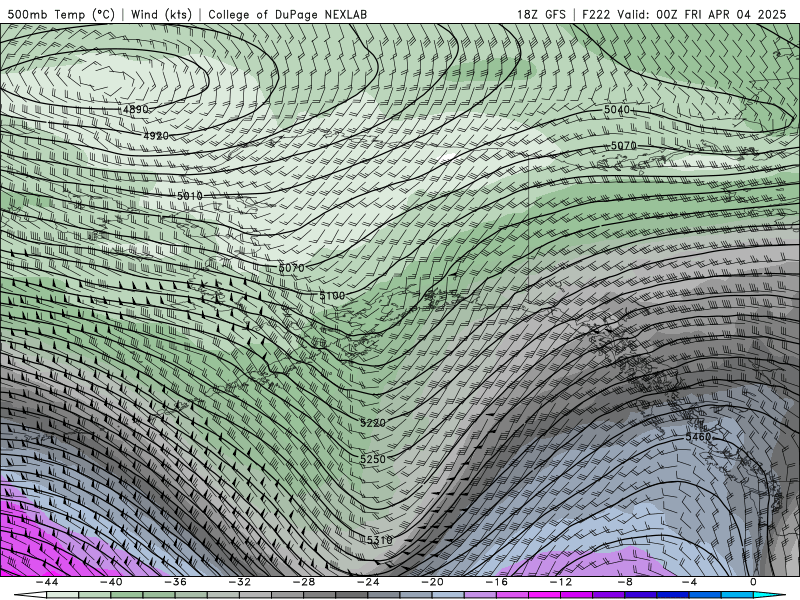Select the 5040 contour label
This screenshot has height=600, width=800.
(x=617, y=110)
